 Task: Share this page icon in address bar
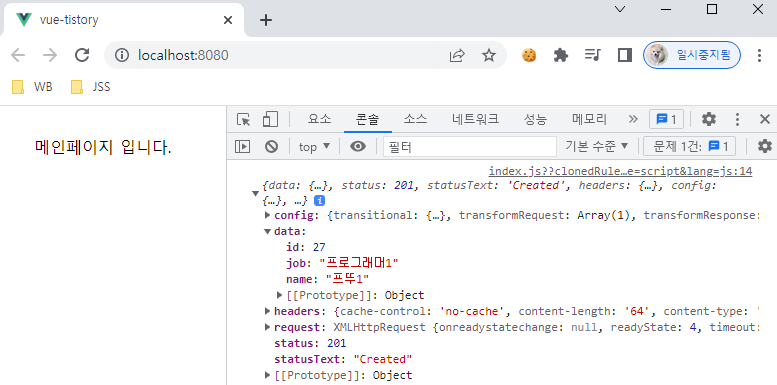[x=456, y=55]
